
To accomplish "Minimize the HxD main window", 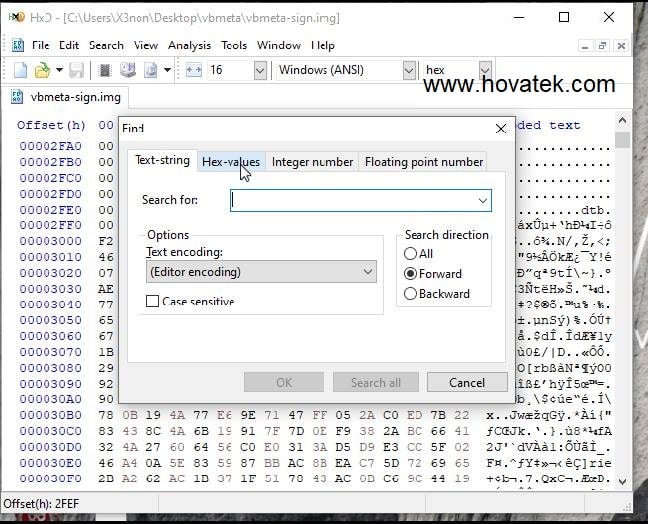I will tap(519, 17).
